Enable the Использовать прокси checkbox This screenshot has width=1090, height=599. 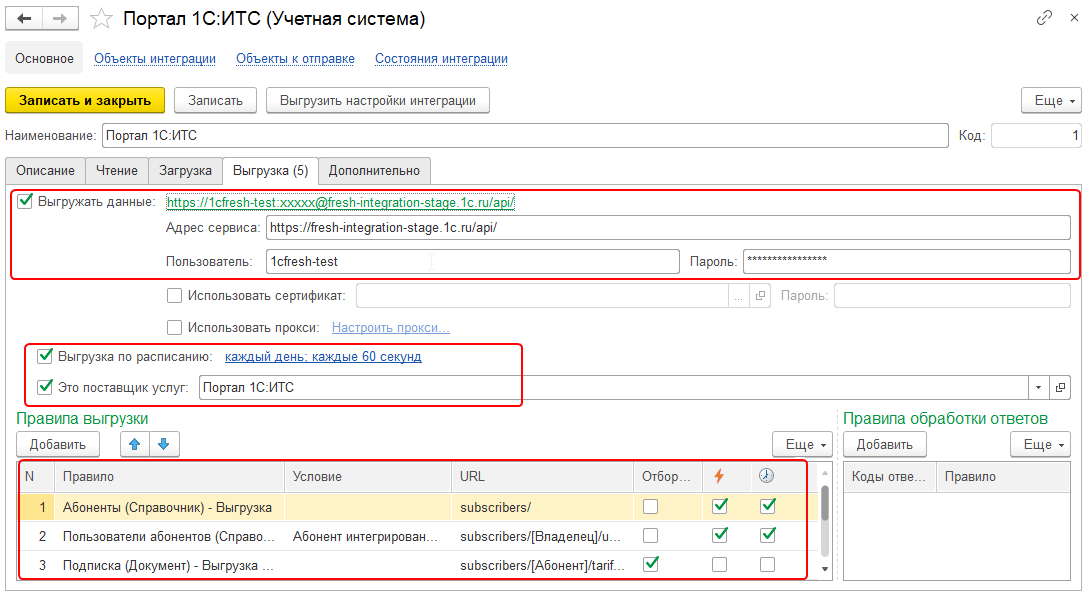175,327
